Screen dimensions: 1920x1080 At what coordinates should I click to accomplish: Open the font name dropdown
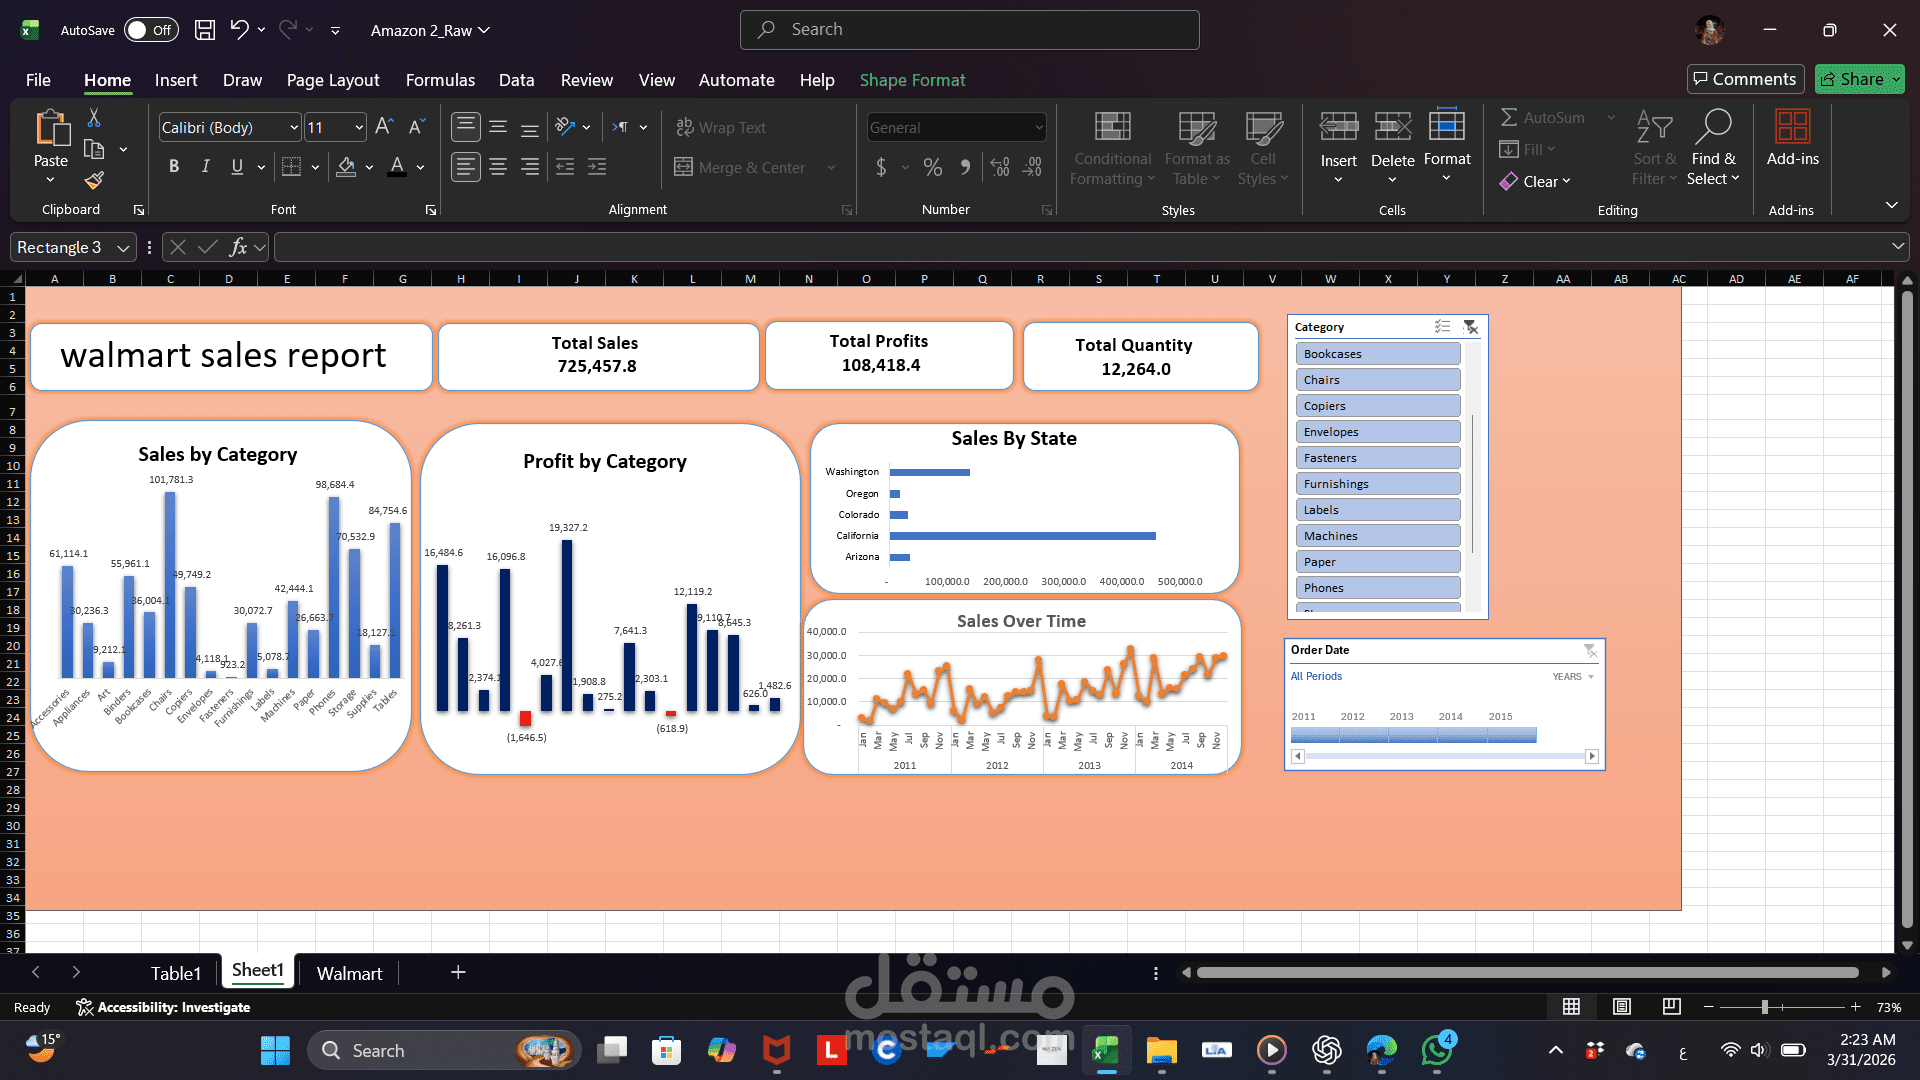pyautogui.click(x=294, y=128)
